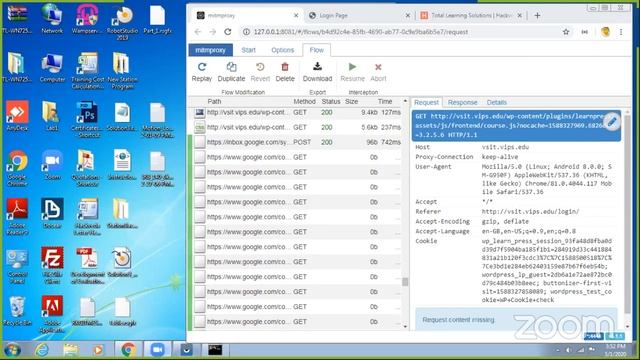
Task: Open the AnyDesk desktop shortcut
Action: 17,116
